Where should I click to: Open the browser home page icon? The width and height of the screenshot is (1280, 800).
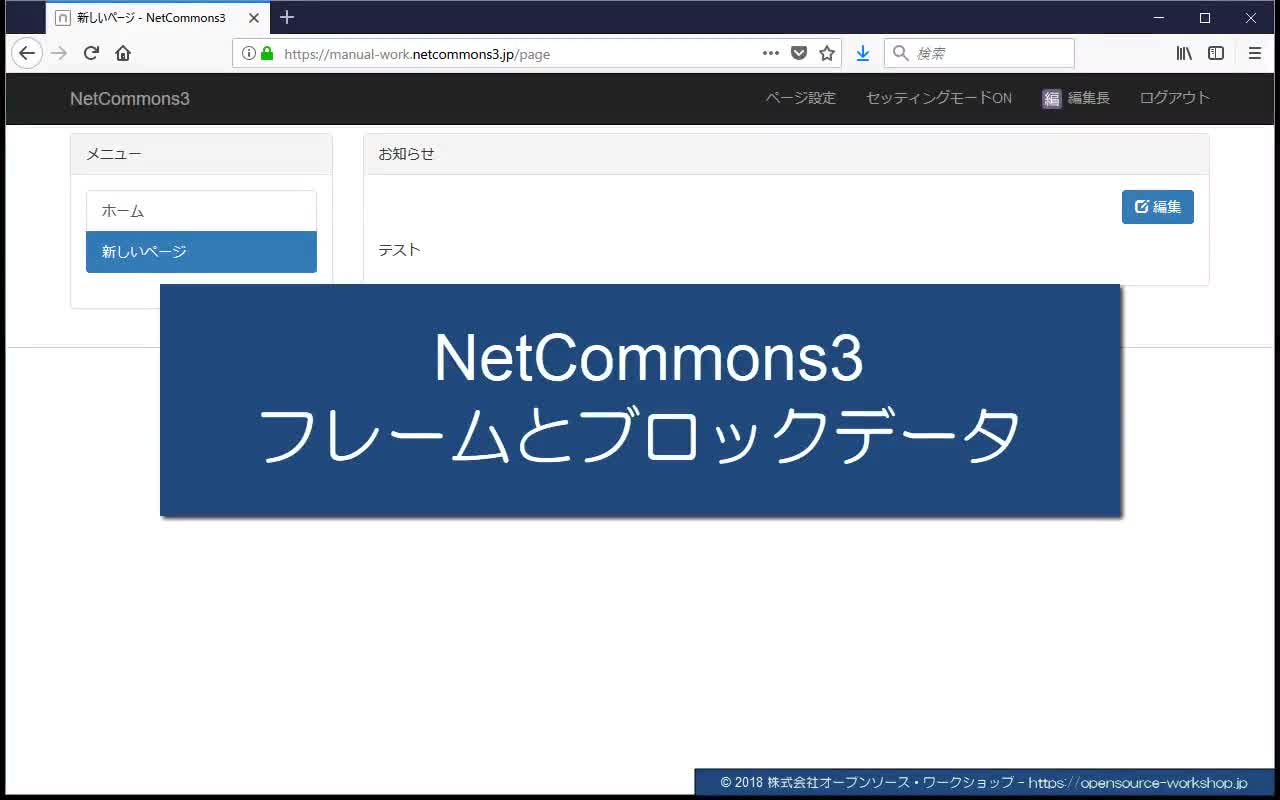123,53
